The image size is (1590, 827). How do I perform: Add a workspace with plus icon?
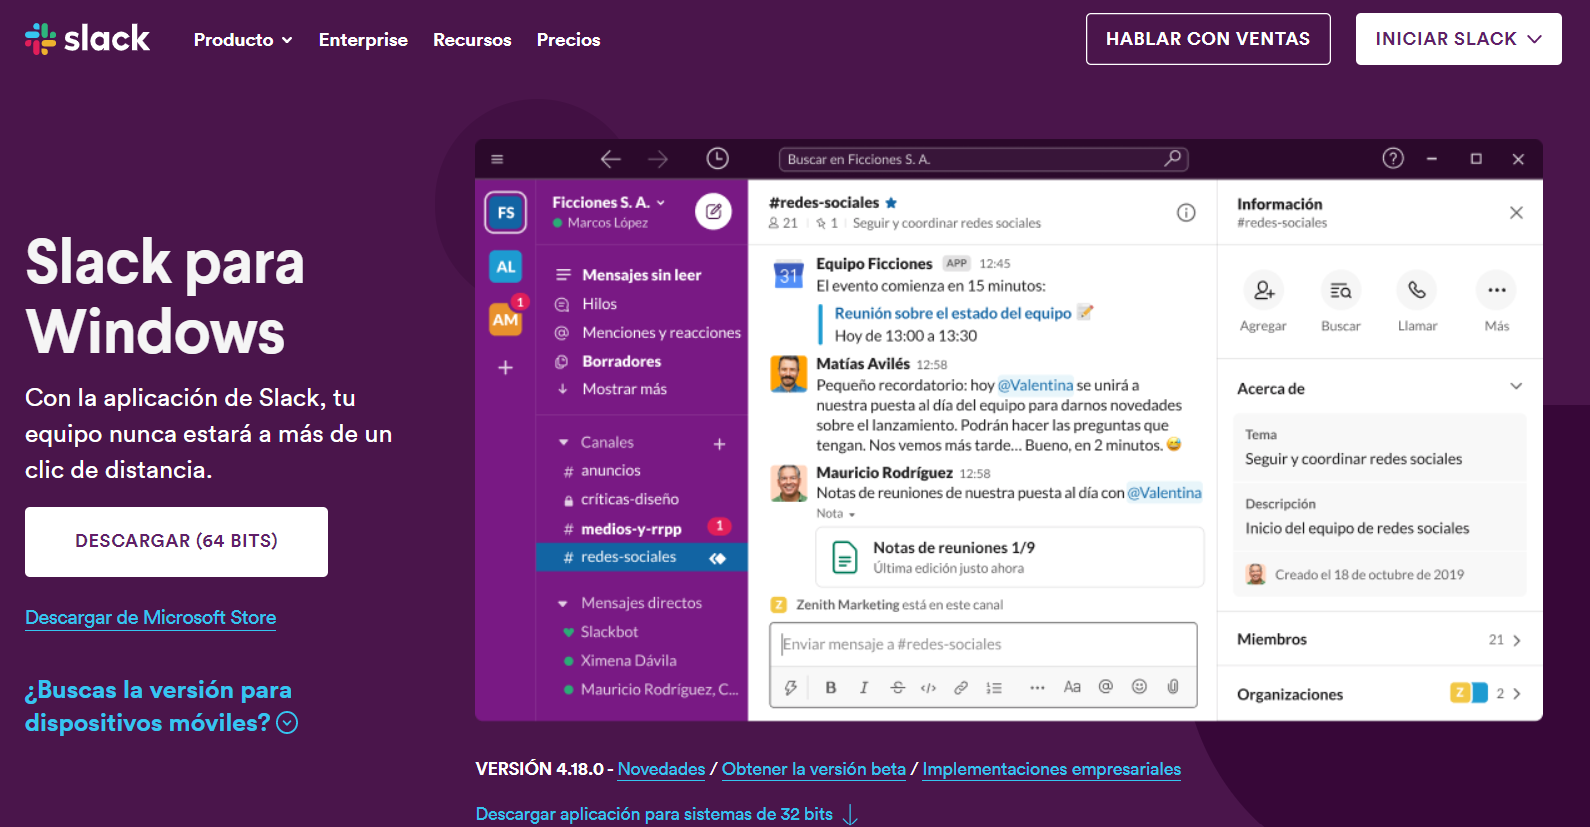click(x=505, y=368)
